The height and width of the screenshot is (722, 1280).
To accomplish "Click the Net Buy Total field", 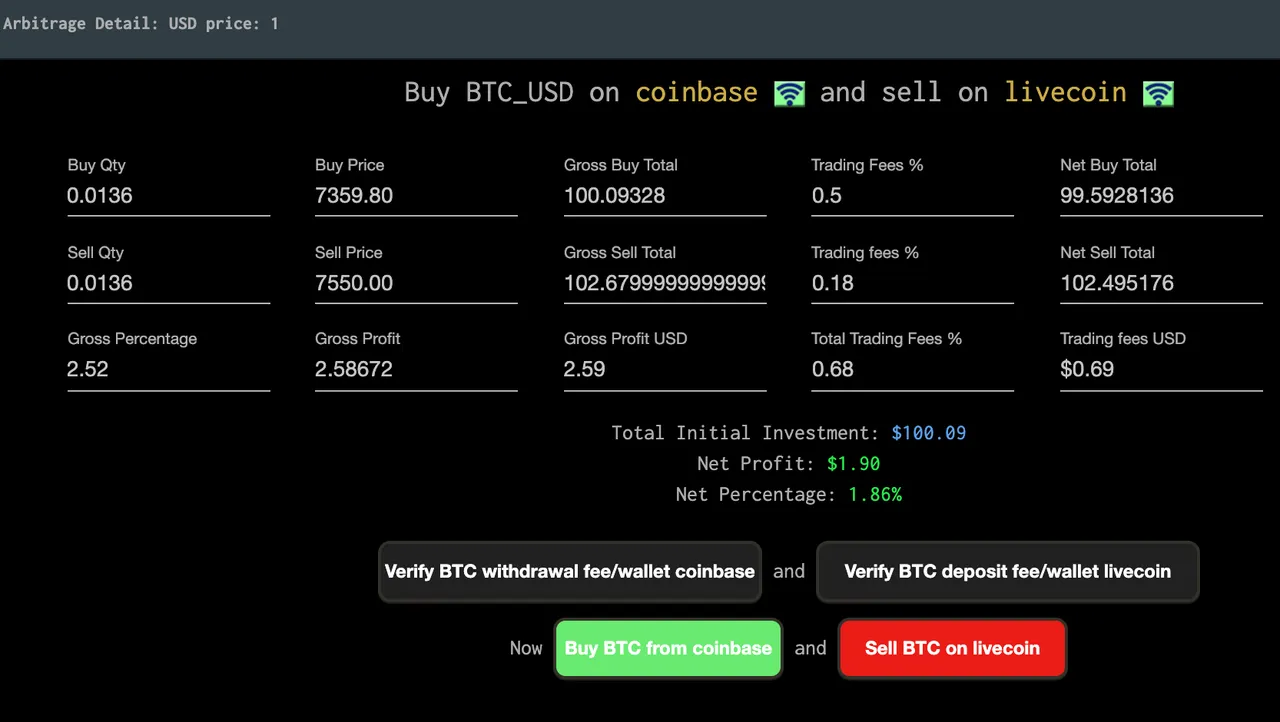I will pyautogui.click(x=1161, y=196).
